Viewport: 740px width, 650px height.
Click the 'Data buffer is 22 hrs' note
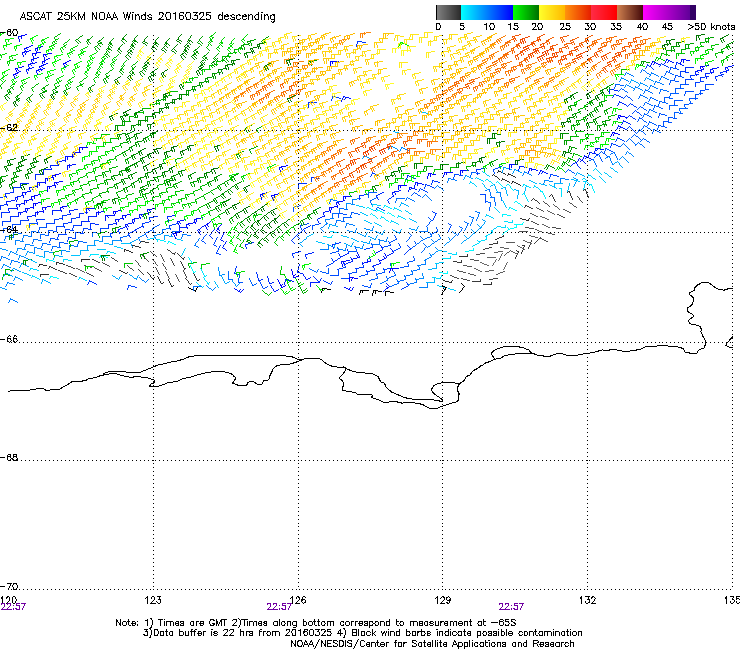point(362,633)
